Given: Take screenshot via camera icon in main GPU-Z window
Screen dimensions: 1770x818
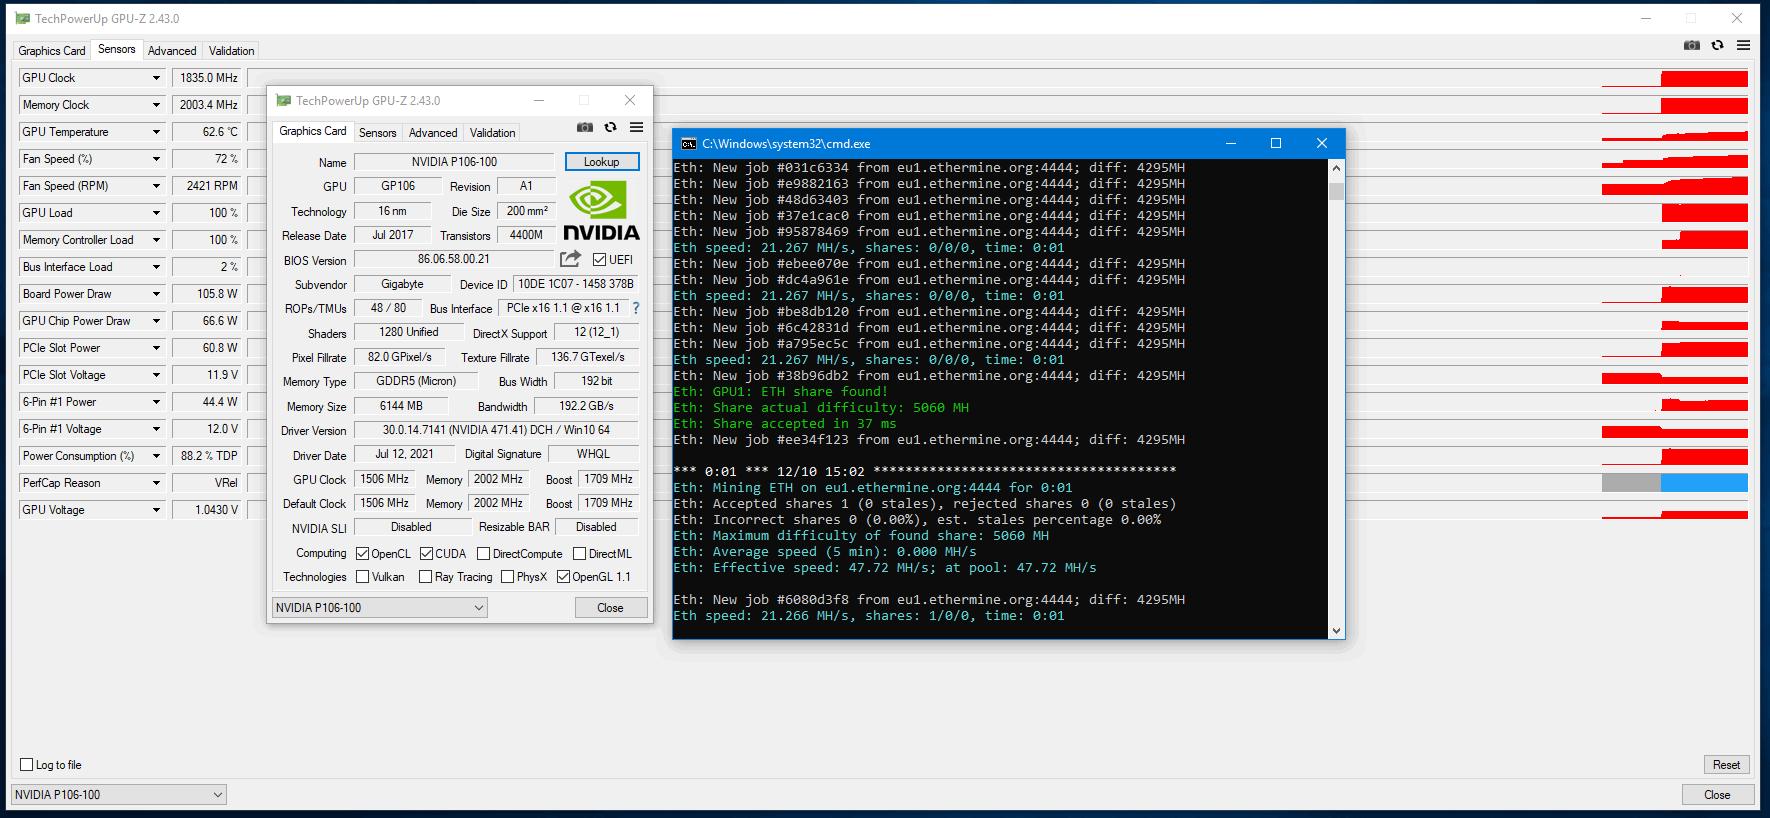Looking at the screenshot, I should pos(1692,45).
